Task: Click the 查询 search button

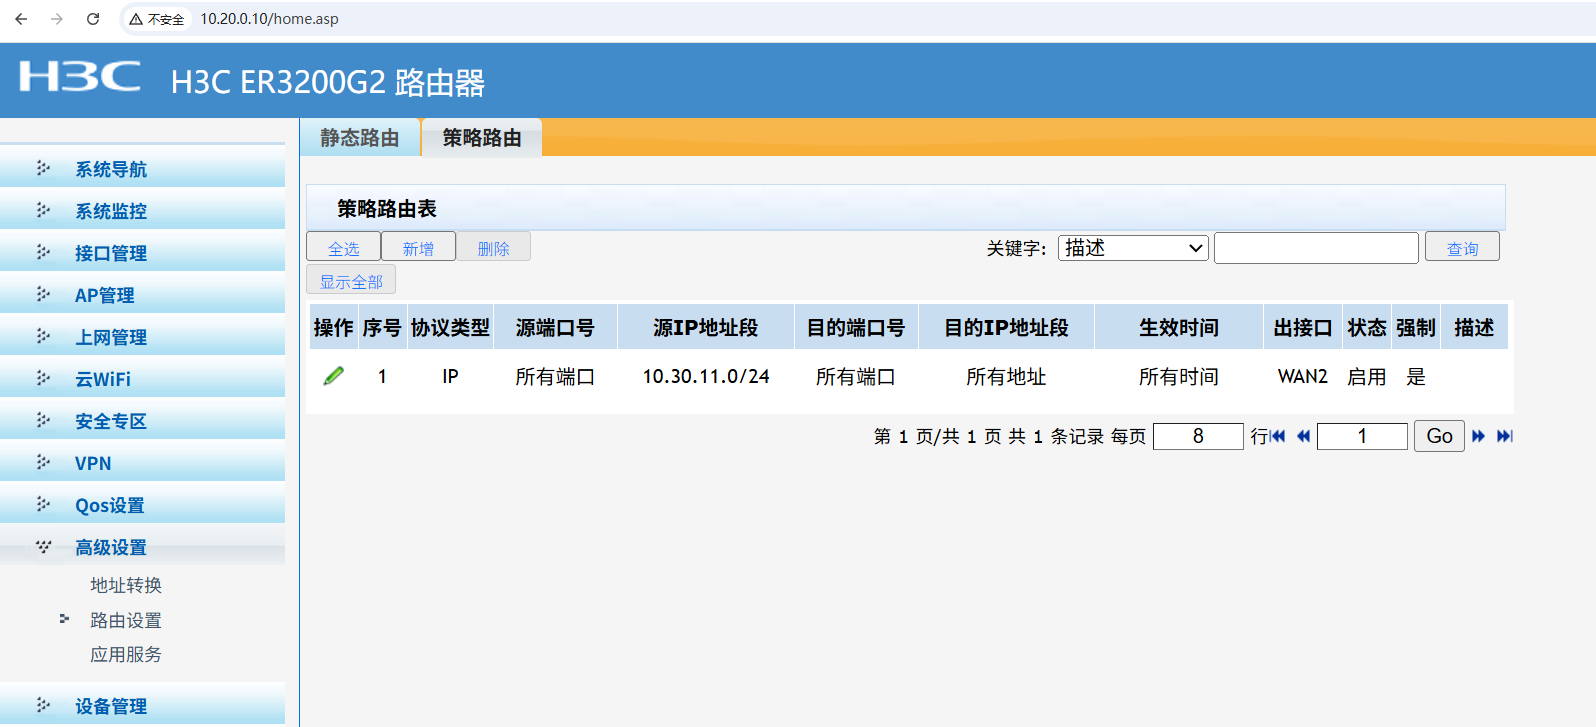Action: coord(1461,248)
